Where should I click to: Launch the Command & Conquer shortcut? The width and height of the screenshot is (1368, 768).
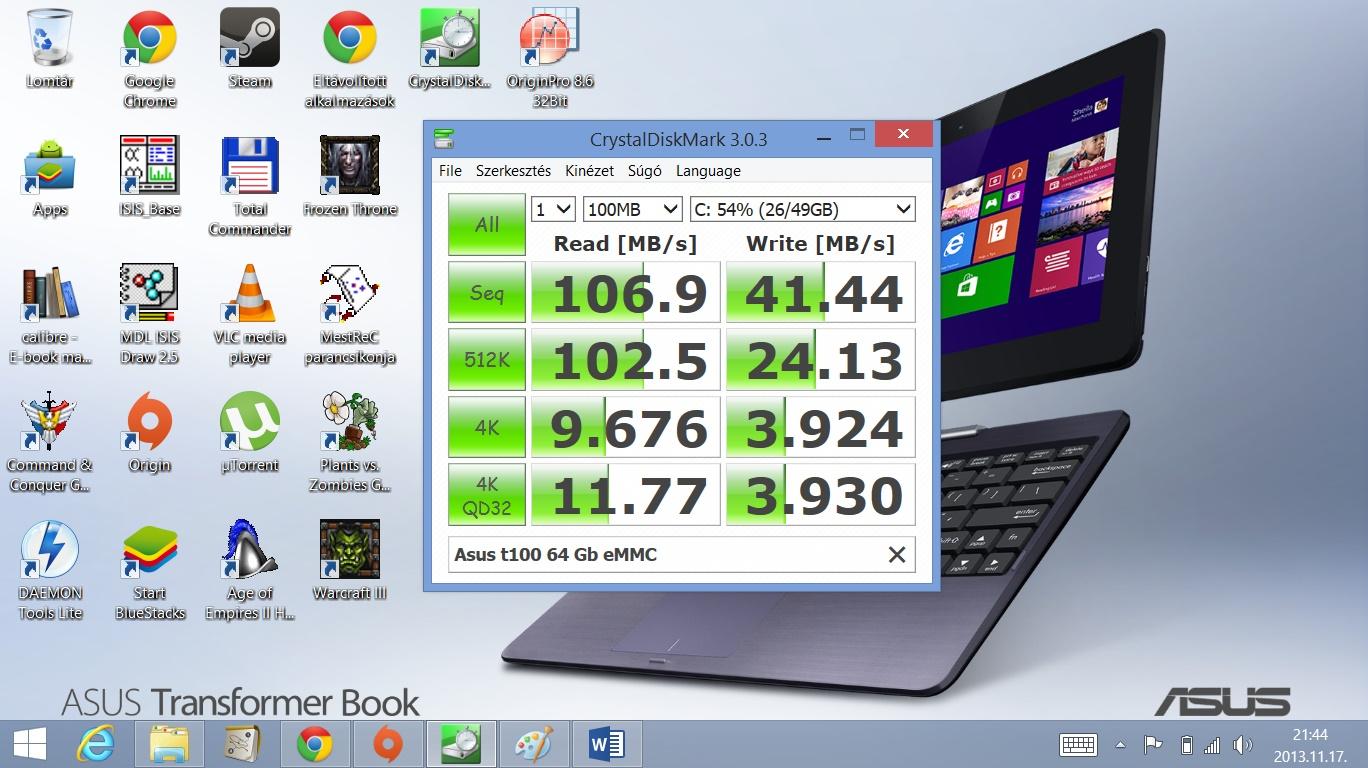(x=50, y=442)
